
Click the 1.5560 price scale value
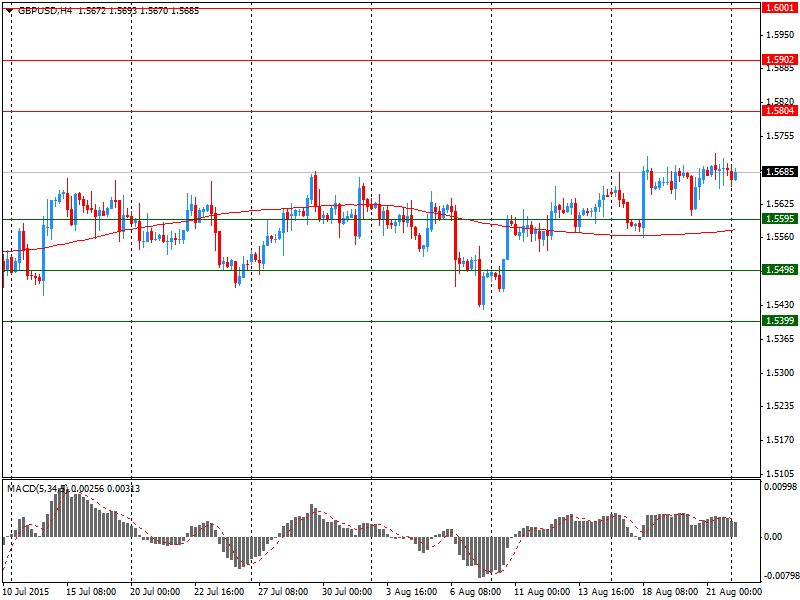coord(780,237)
